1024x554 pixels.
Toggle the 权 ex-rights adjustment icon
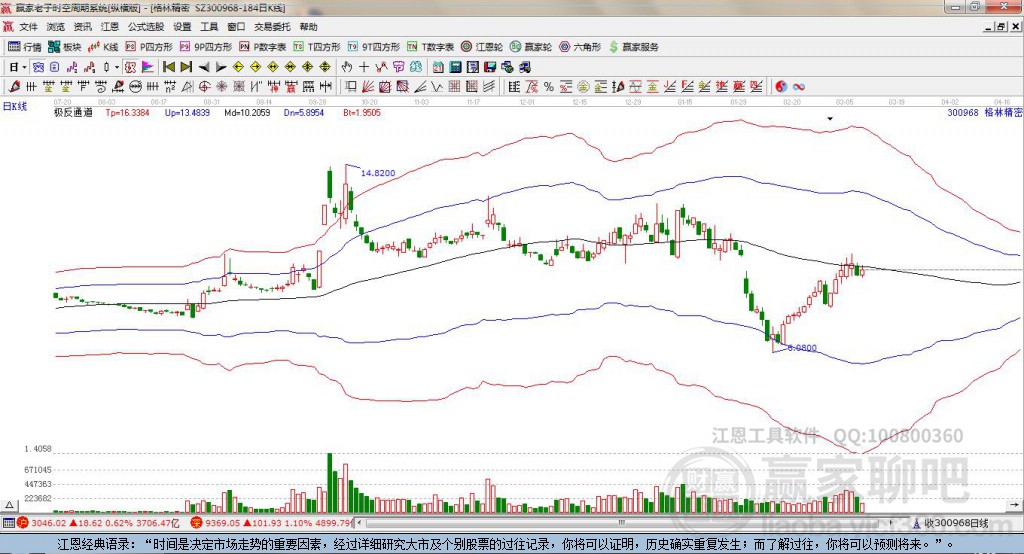(x=131, y=67)
